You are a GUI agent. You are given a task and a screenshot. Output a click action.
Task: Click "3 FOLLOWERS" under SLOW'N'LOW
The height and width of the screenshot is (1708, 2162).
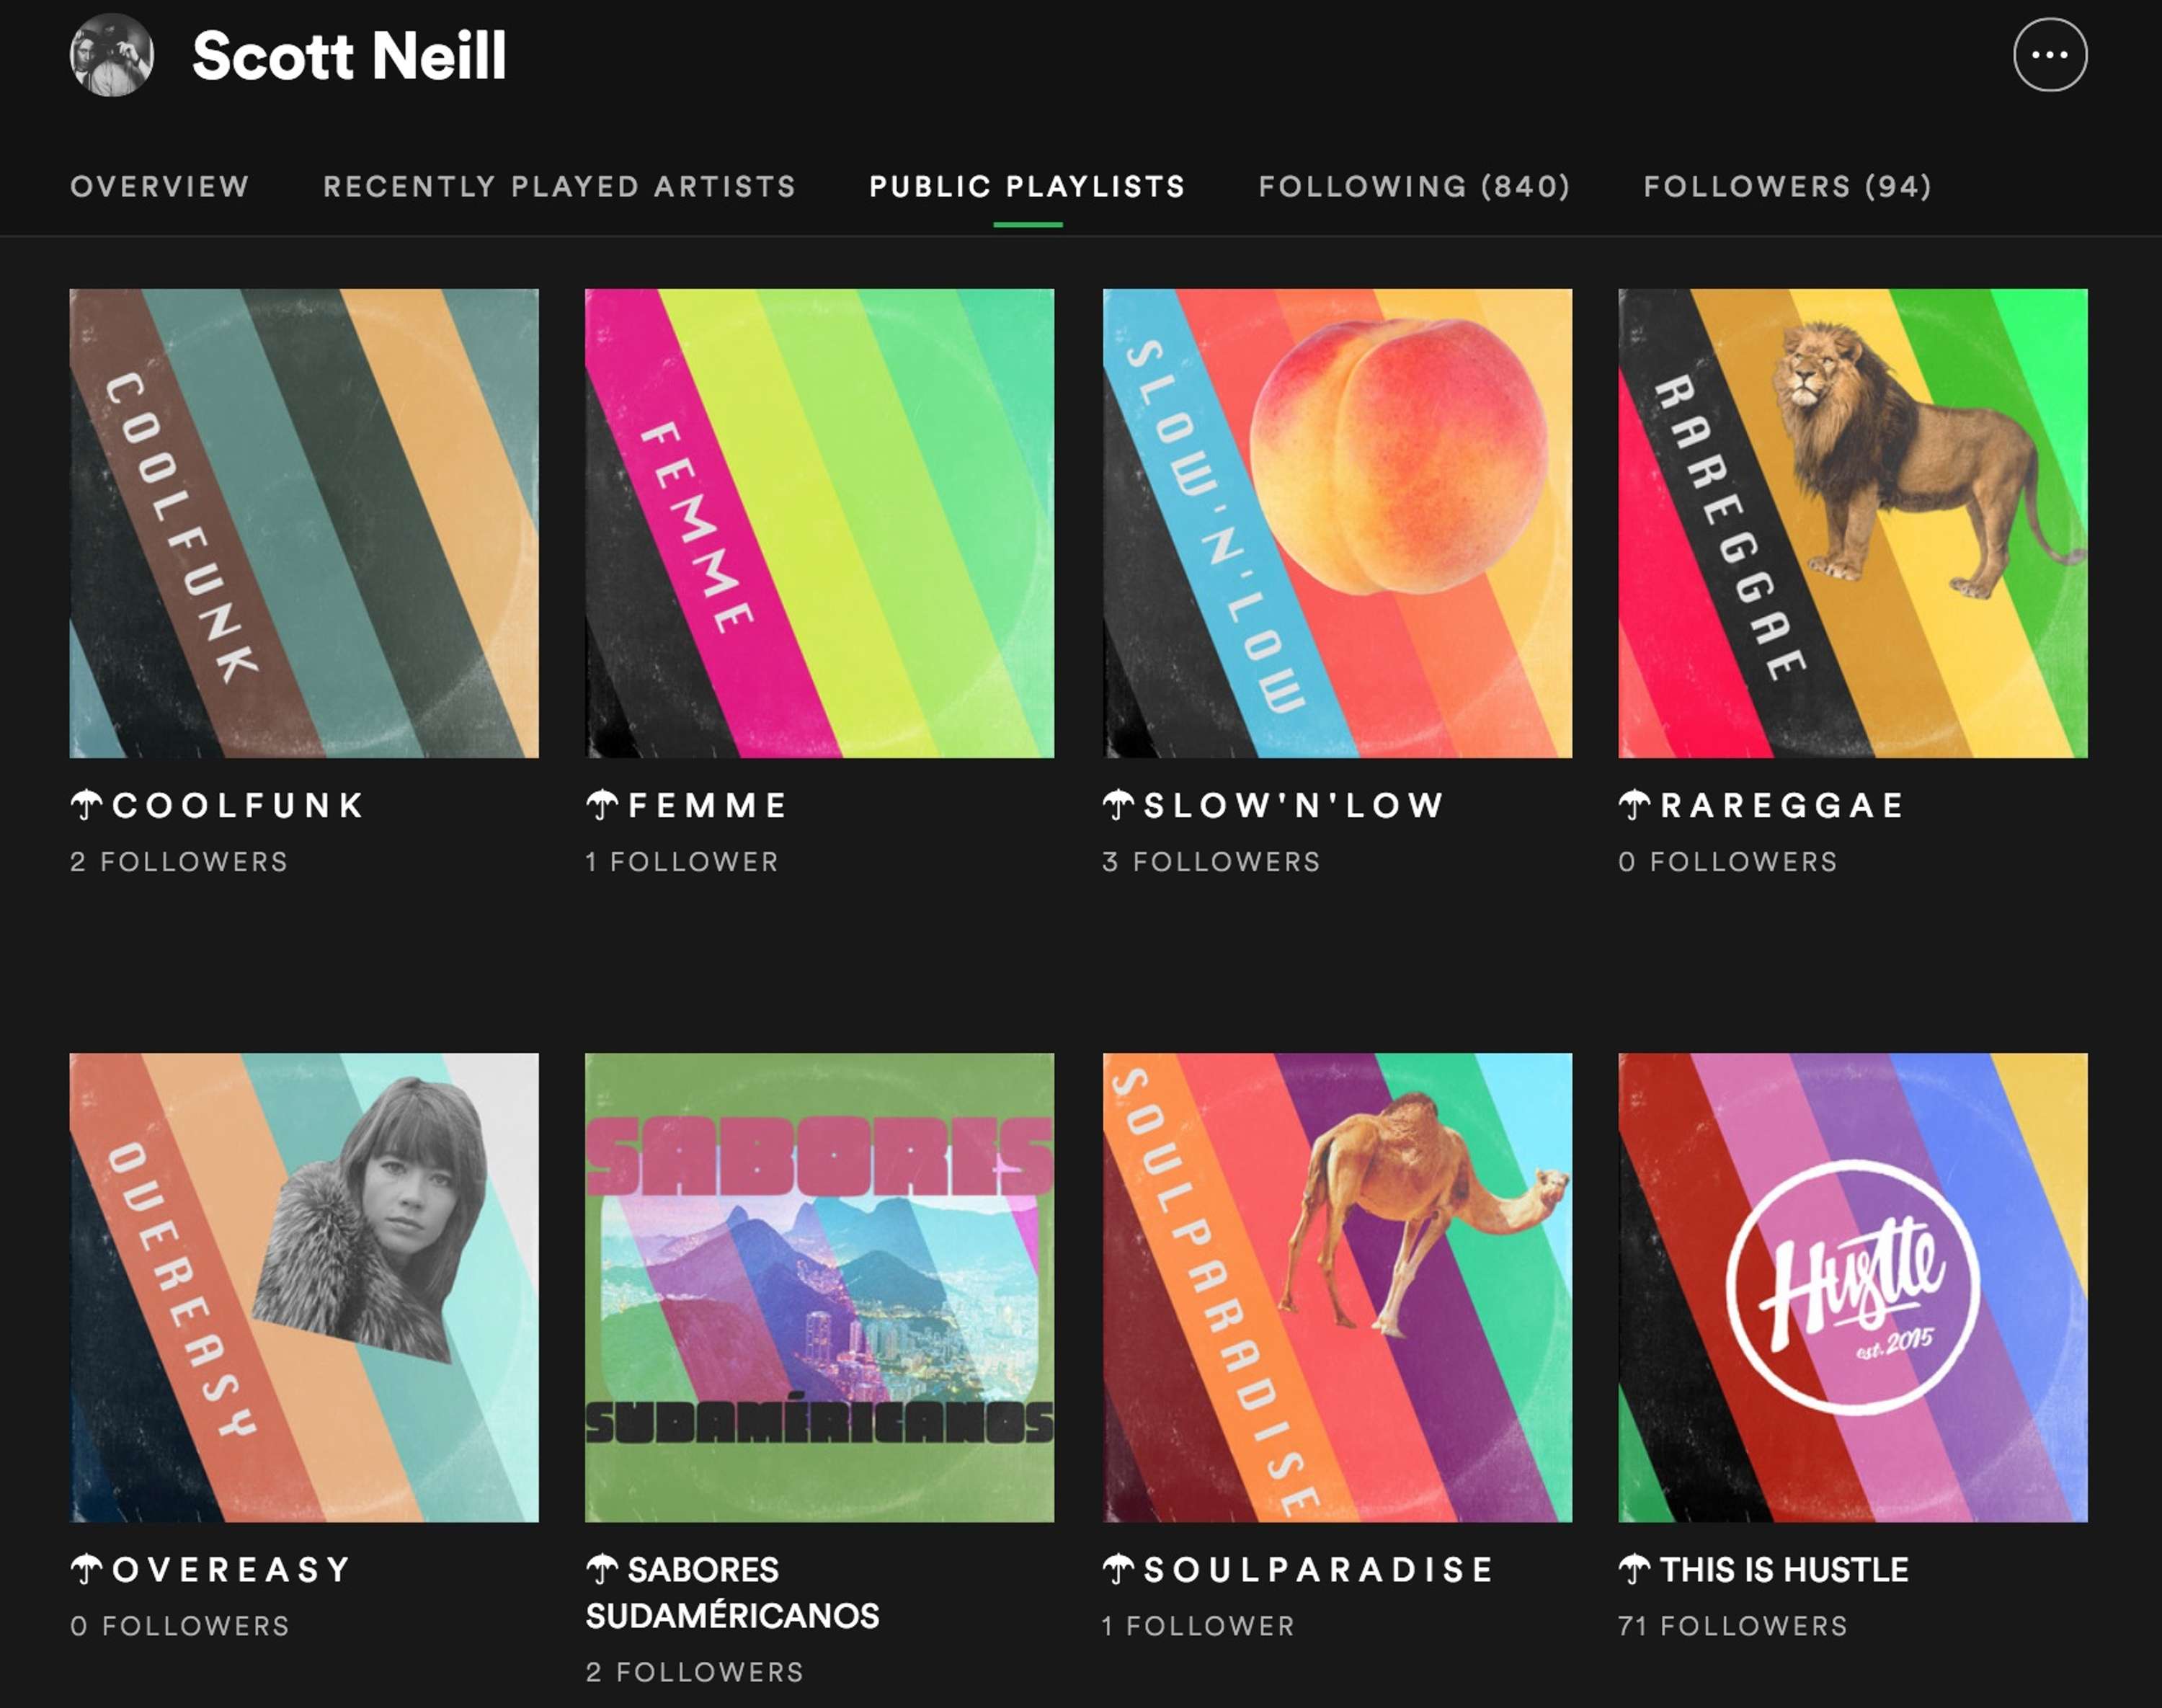click(1211, 862)
